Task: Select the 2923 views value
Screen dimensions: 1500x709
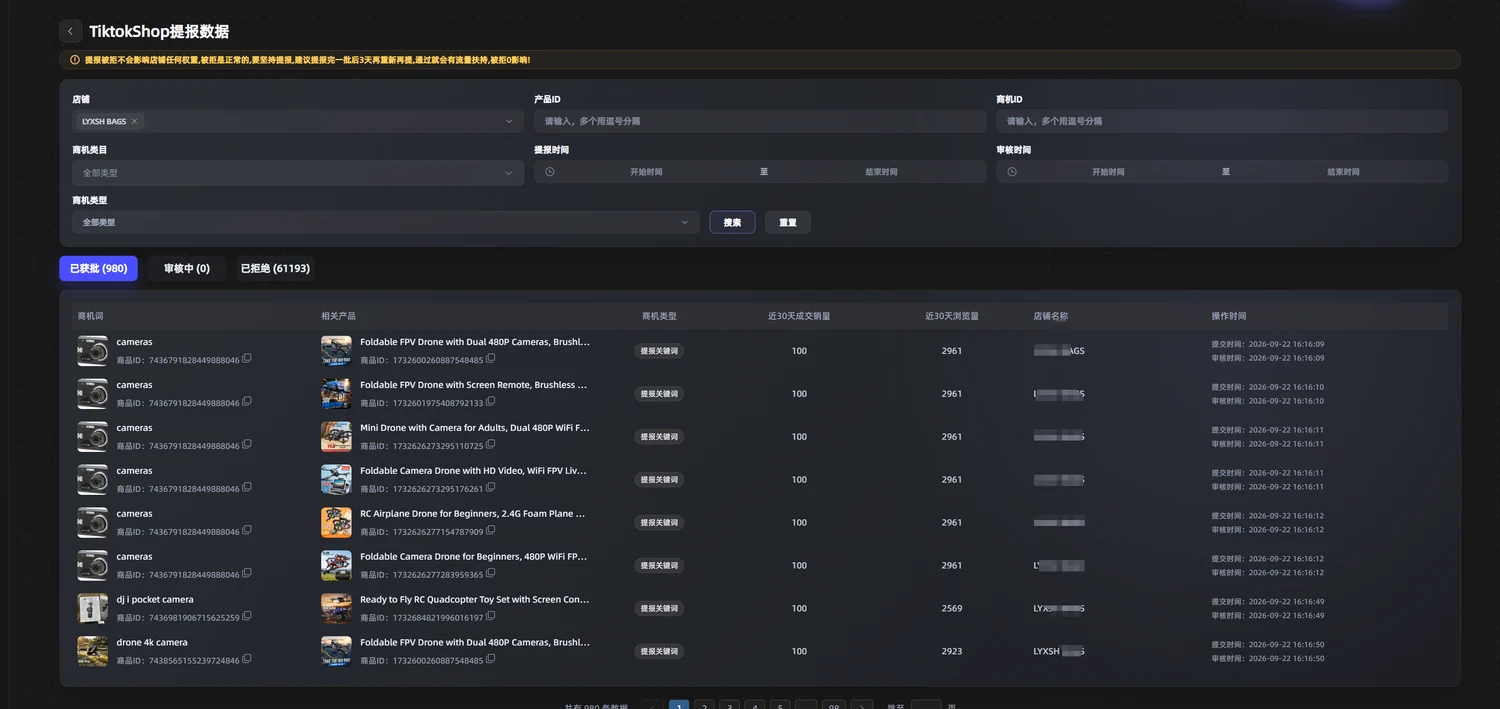Action: pos(952,651)
